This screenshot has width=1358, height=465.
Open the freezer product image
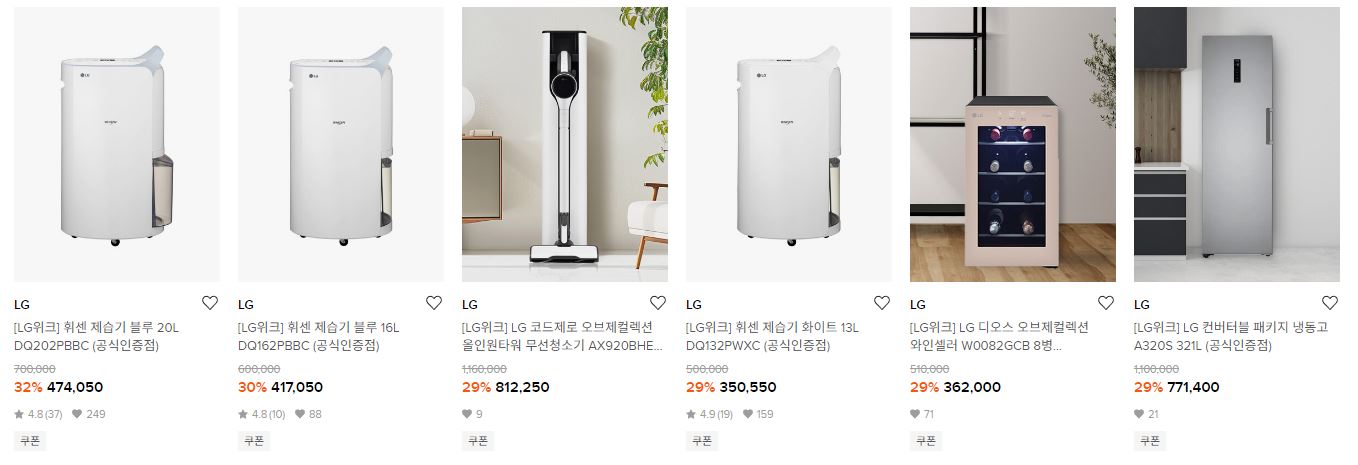(1237, 144)
